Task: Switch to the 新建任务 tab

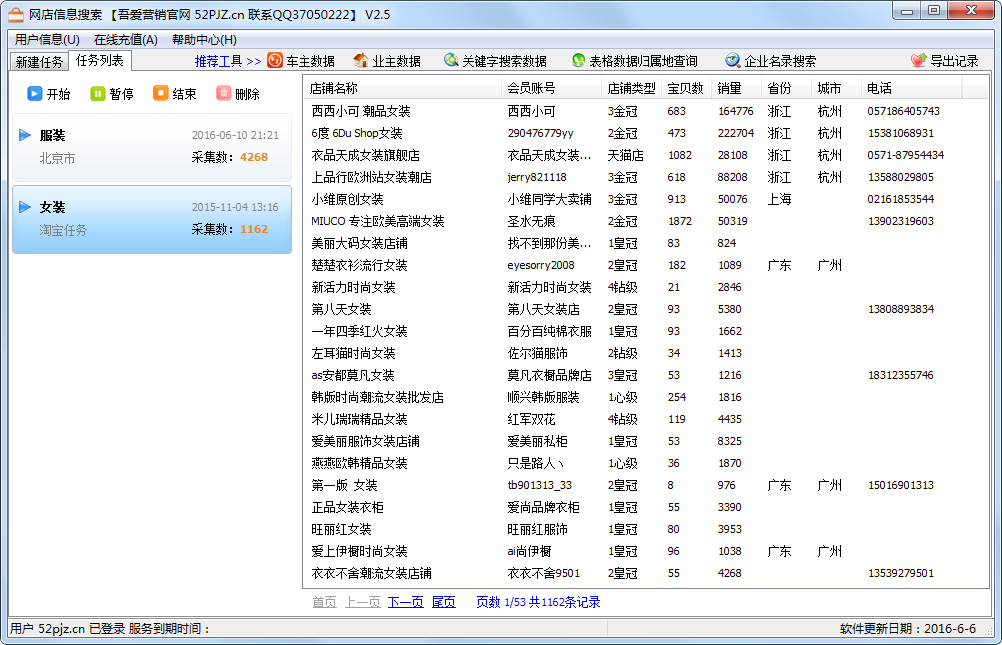Action: [39, 62]
